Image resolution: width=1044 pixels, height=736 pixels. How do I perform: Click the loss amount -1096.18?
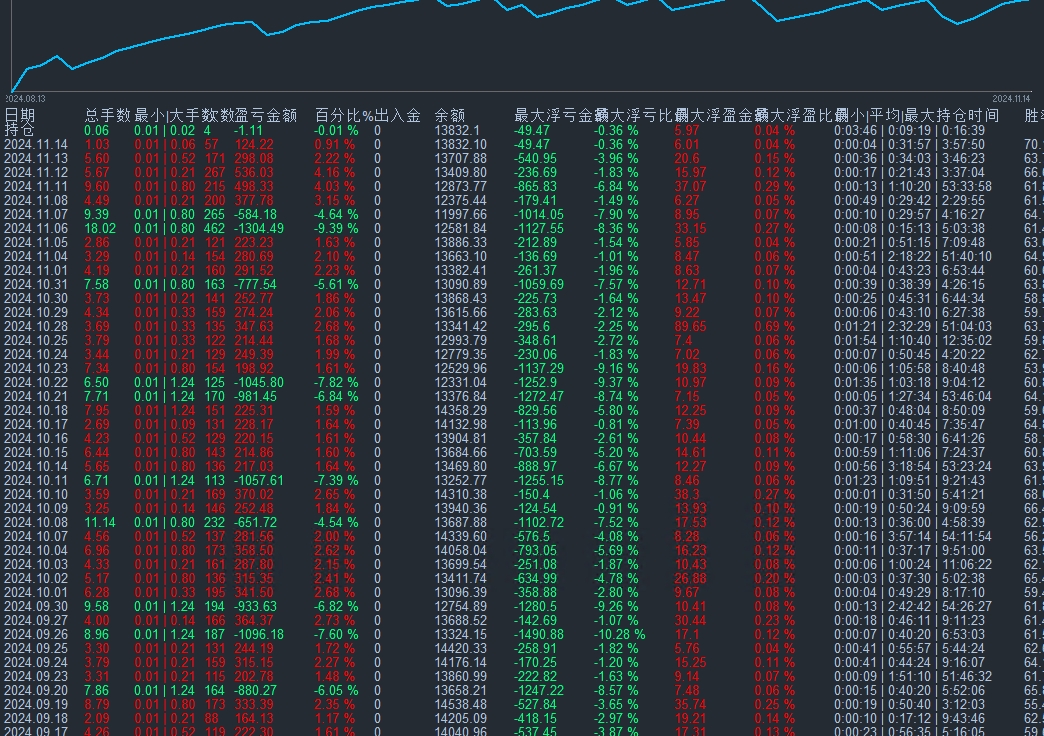click(259, 634)
